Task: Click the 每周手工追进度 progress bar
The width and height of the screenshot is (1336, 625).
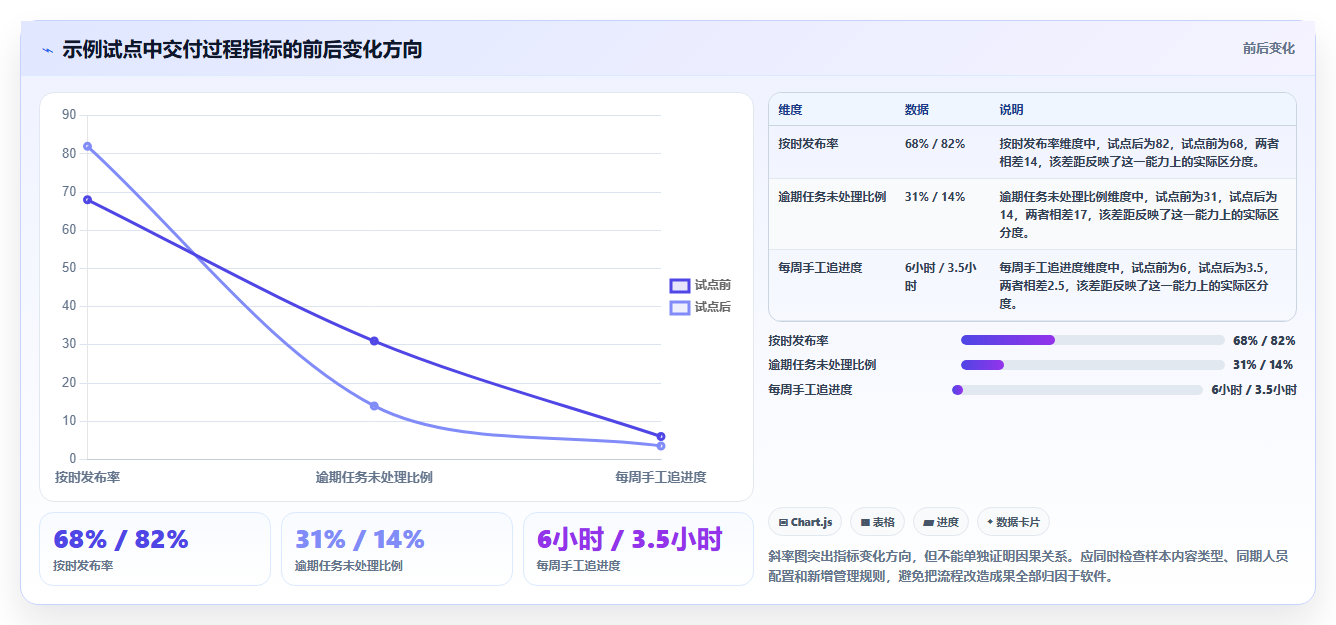Action: (1077, 390)
